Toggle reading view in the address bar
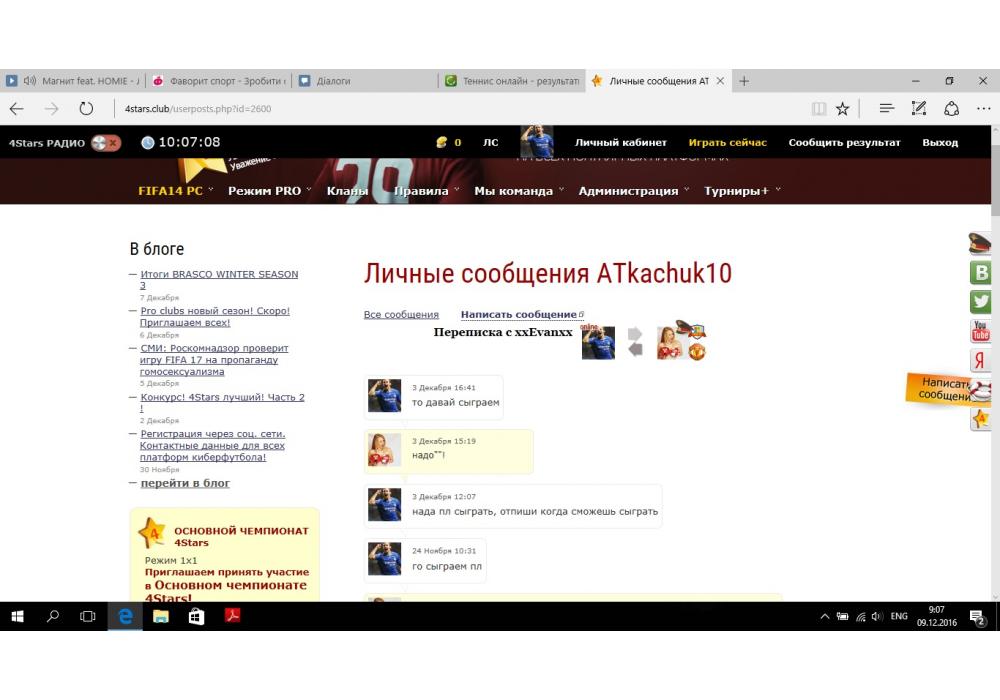 coord(819,108)
